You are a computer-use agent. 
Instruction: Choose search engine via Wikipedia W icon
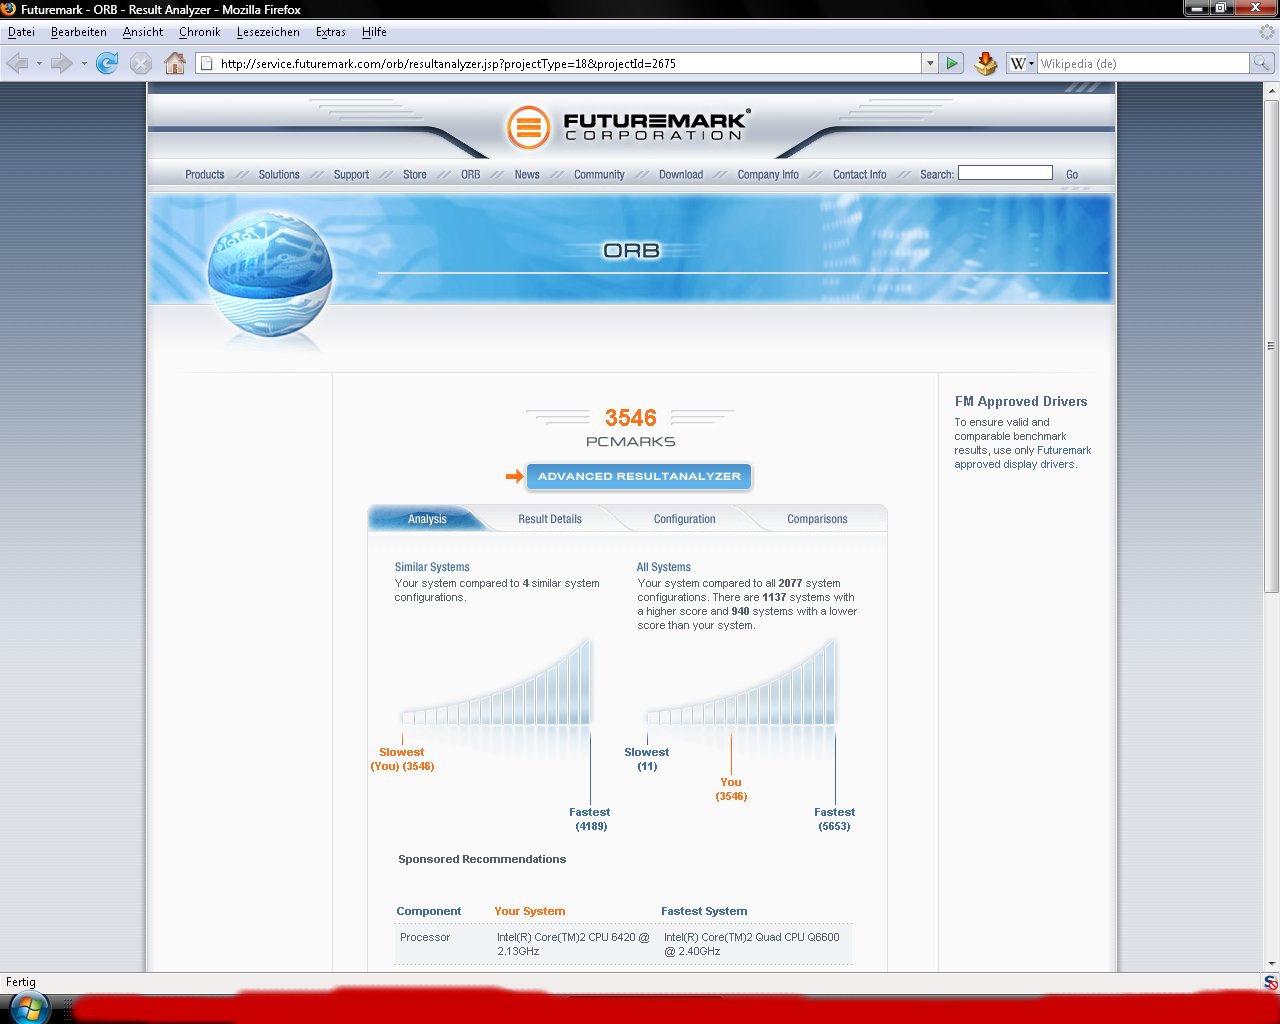[1021, 63]
